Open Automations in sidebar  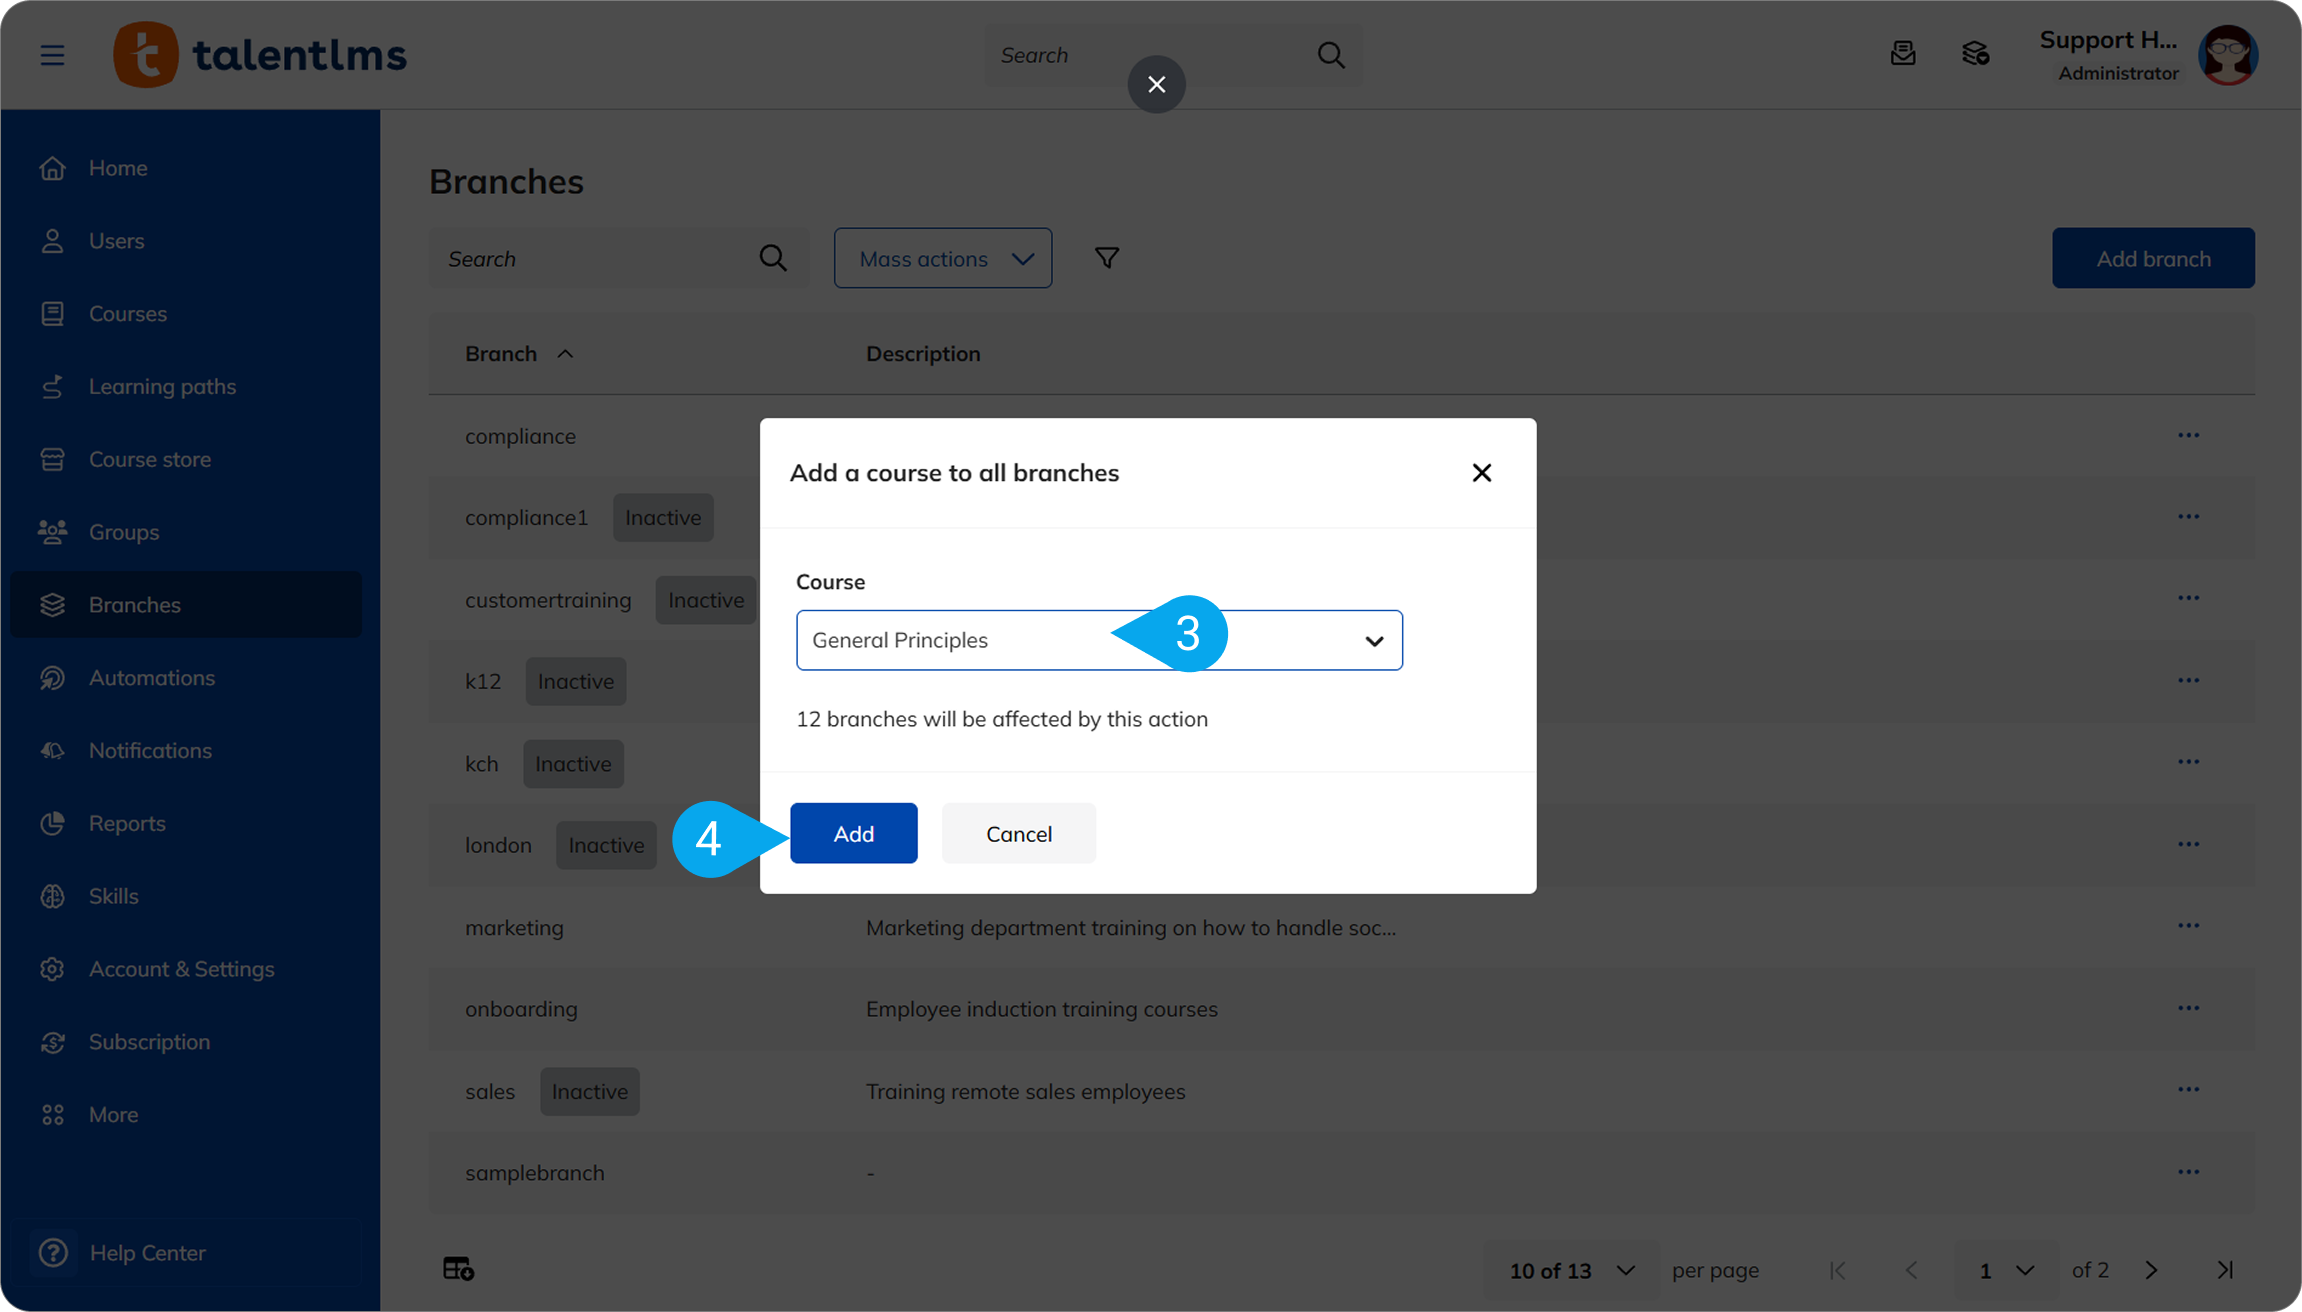coord(151,677)
